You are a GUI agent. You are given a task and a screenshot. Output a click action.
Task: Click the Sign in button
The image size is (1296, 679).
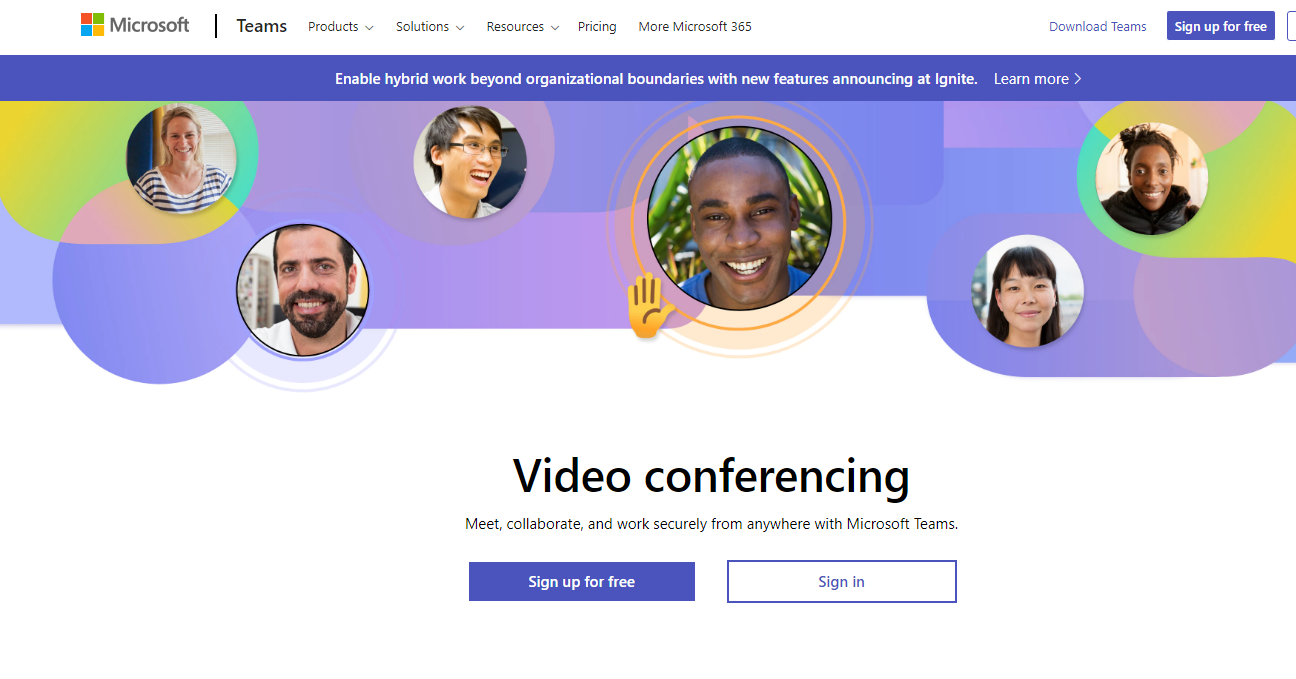pyautogui.click(x=841, y=581)
